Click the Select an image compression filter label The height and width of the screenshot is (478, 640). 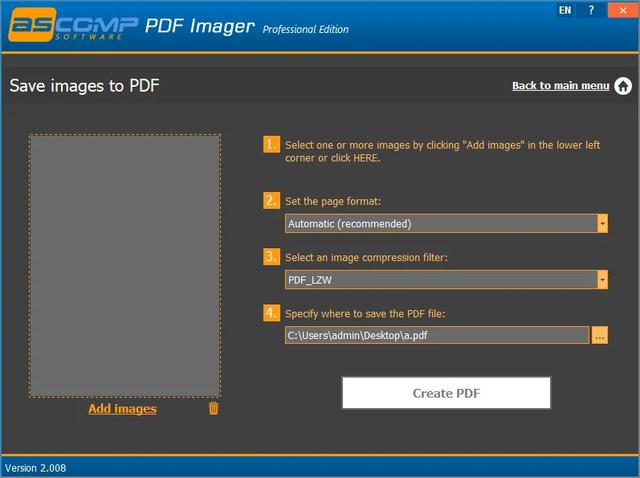pos(366,258)
